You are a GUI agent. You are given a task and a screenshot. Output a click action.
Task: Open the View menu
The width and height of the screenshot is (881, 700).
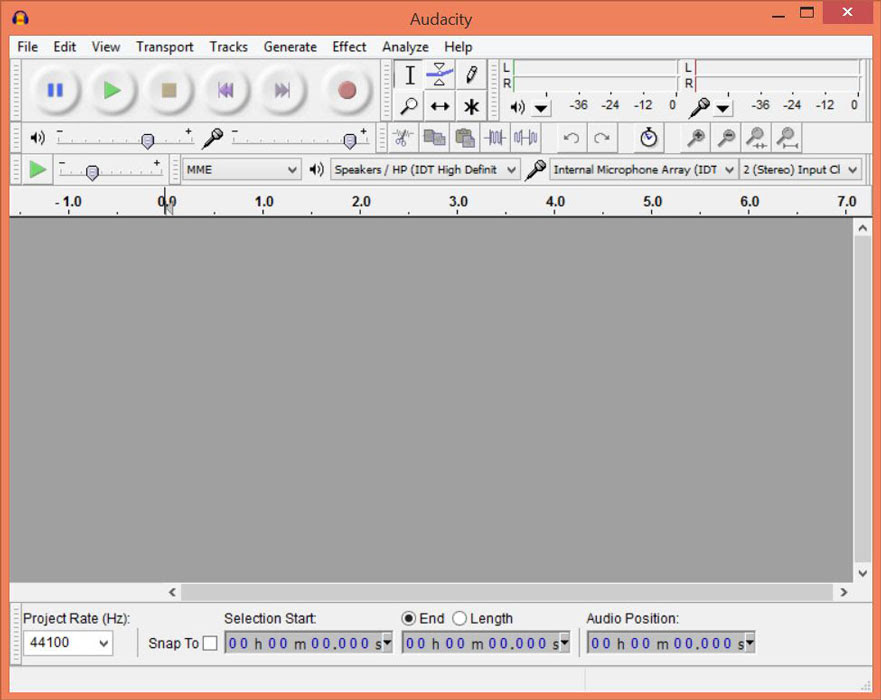(x=106, y=47)
